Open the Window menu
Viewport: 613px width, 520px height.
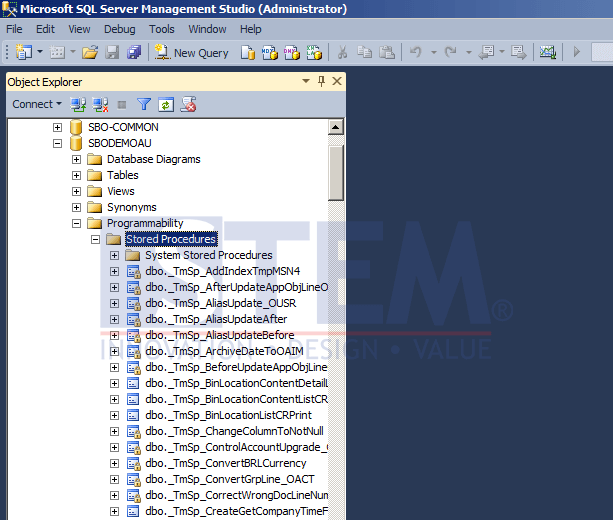(207, 29)
